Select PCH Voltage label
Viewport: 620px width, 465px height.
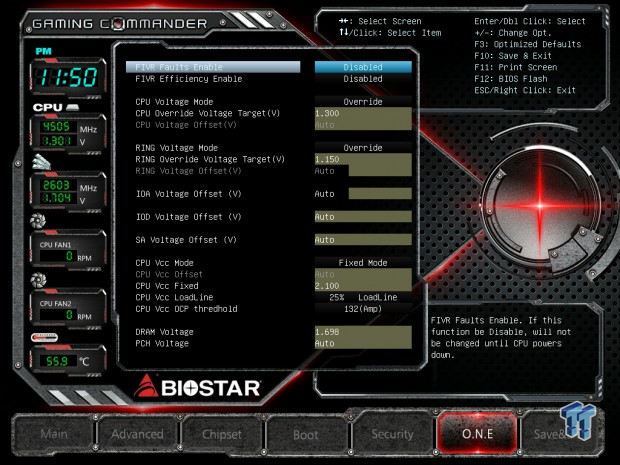click(162, 343)
